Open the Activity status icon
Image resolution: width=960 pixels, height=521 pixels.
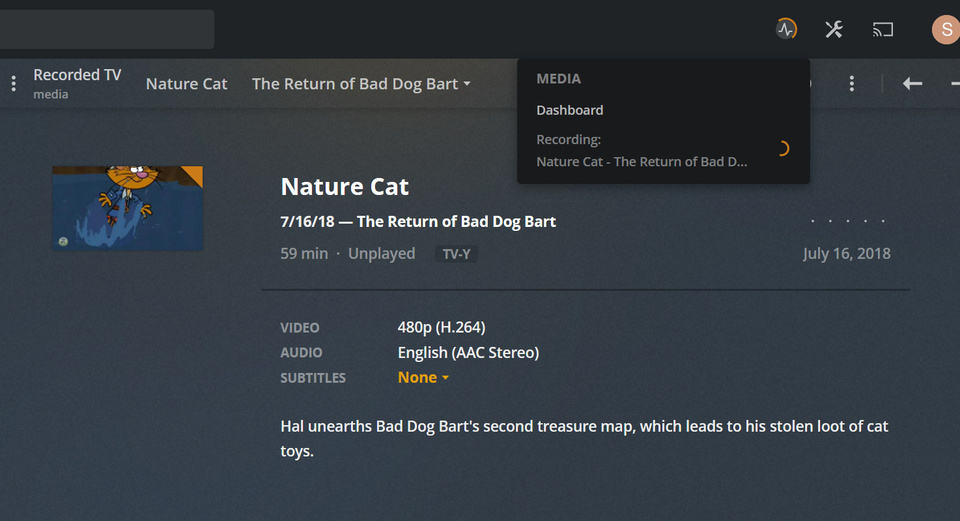(787, 29)
